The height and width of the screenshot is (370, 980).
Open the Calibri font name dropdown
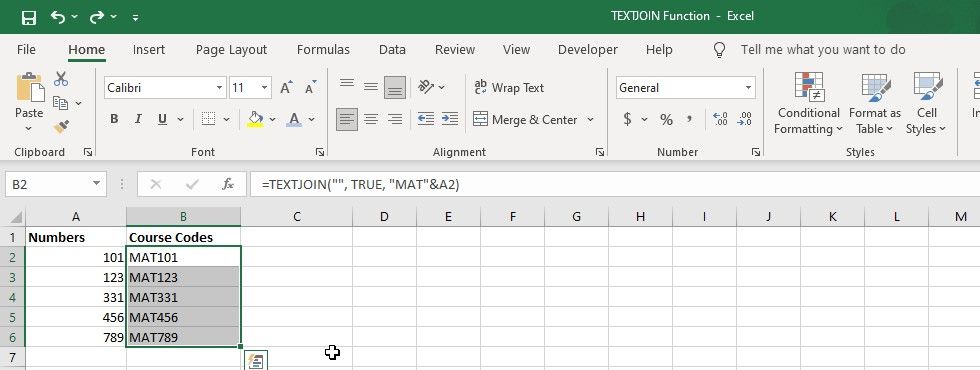pos(219,88)
